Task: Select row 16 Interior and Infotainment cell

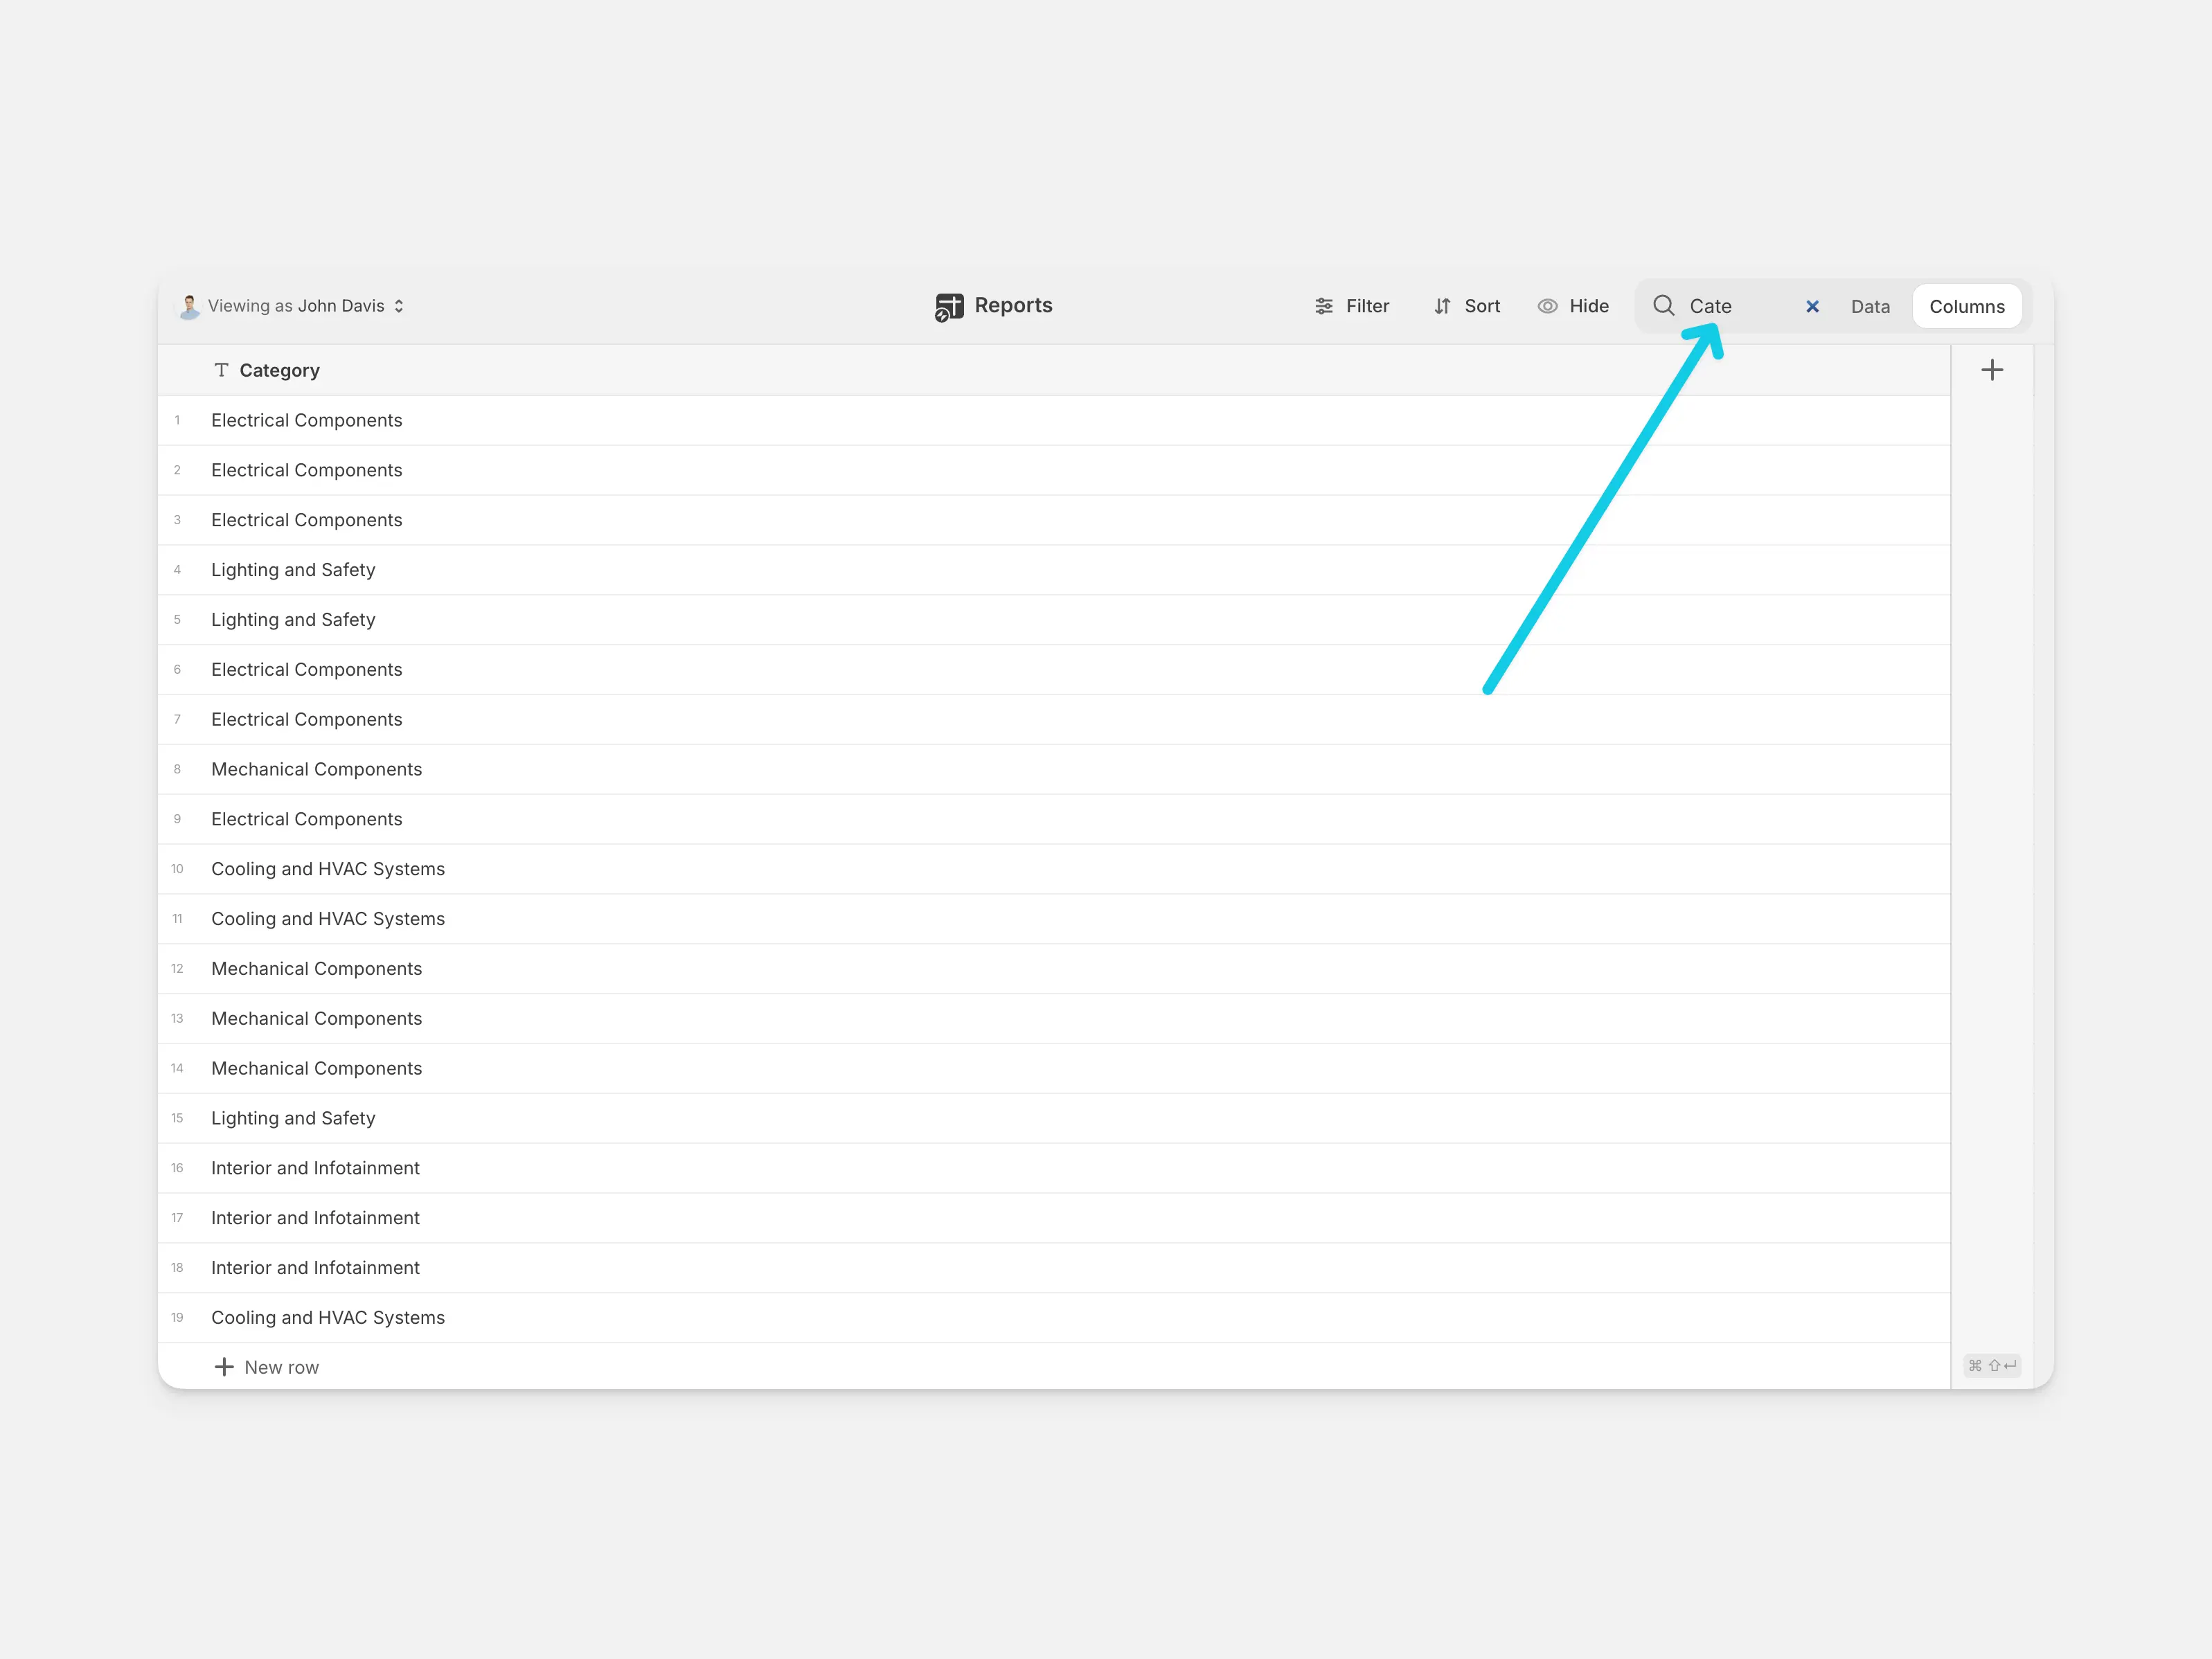Action: click(1054, 1168)
